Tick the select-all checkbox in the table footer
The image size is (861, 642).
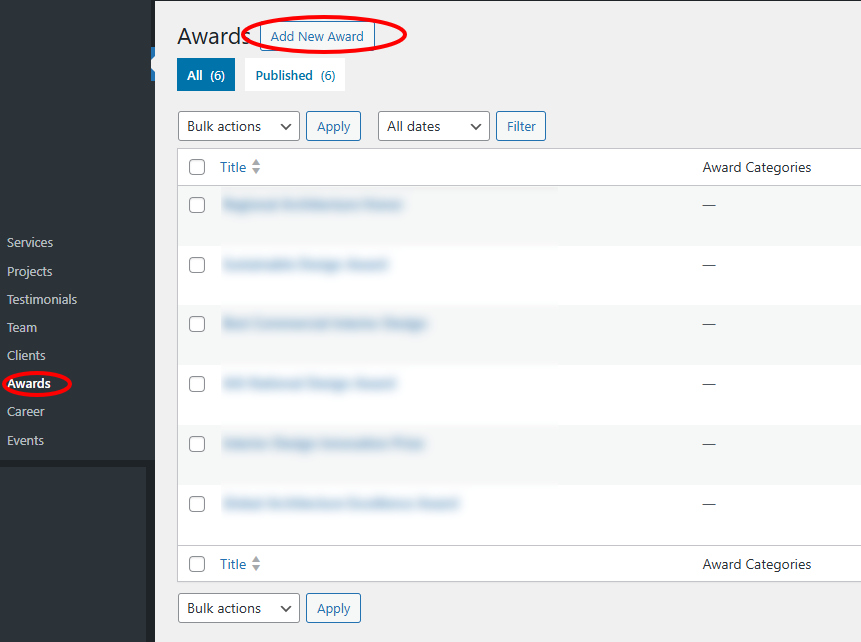pos(197,564)
